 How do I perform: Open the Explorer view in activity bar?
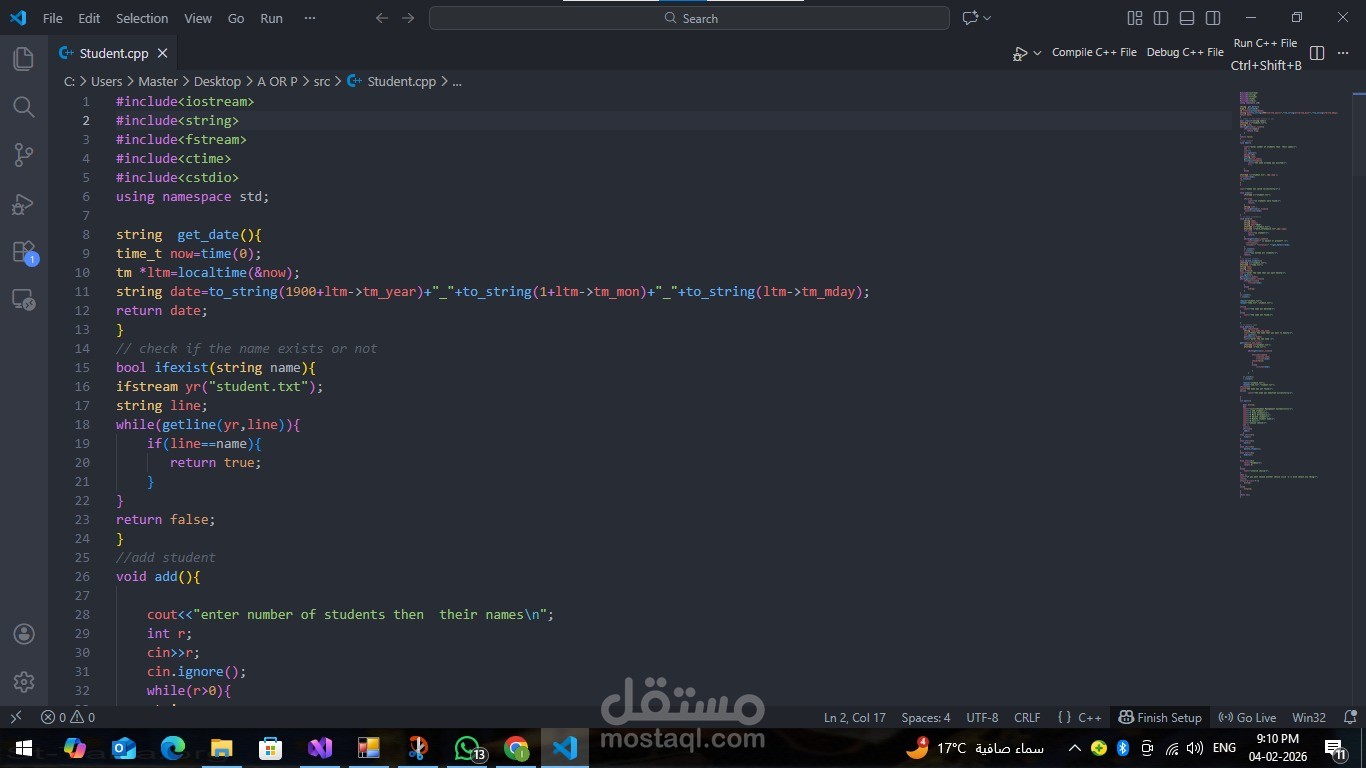pos(24,59)
